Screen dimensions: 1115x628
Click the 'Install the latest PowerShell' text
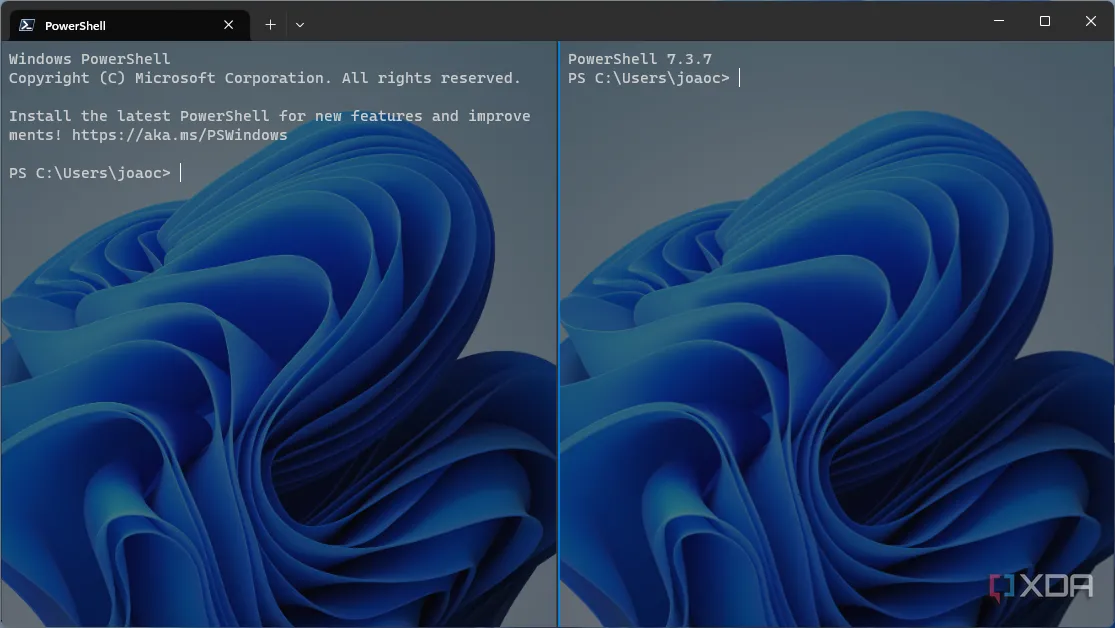(140, 116)
